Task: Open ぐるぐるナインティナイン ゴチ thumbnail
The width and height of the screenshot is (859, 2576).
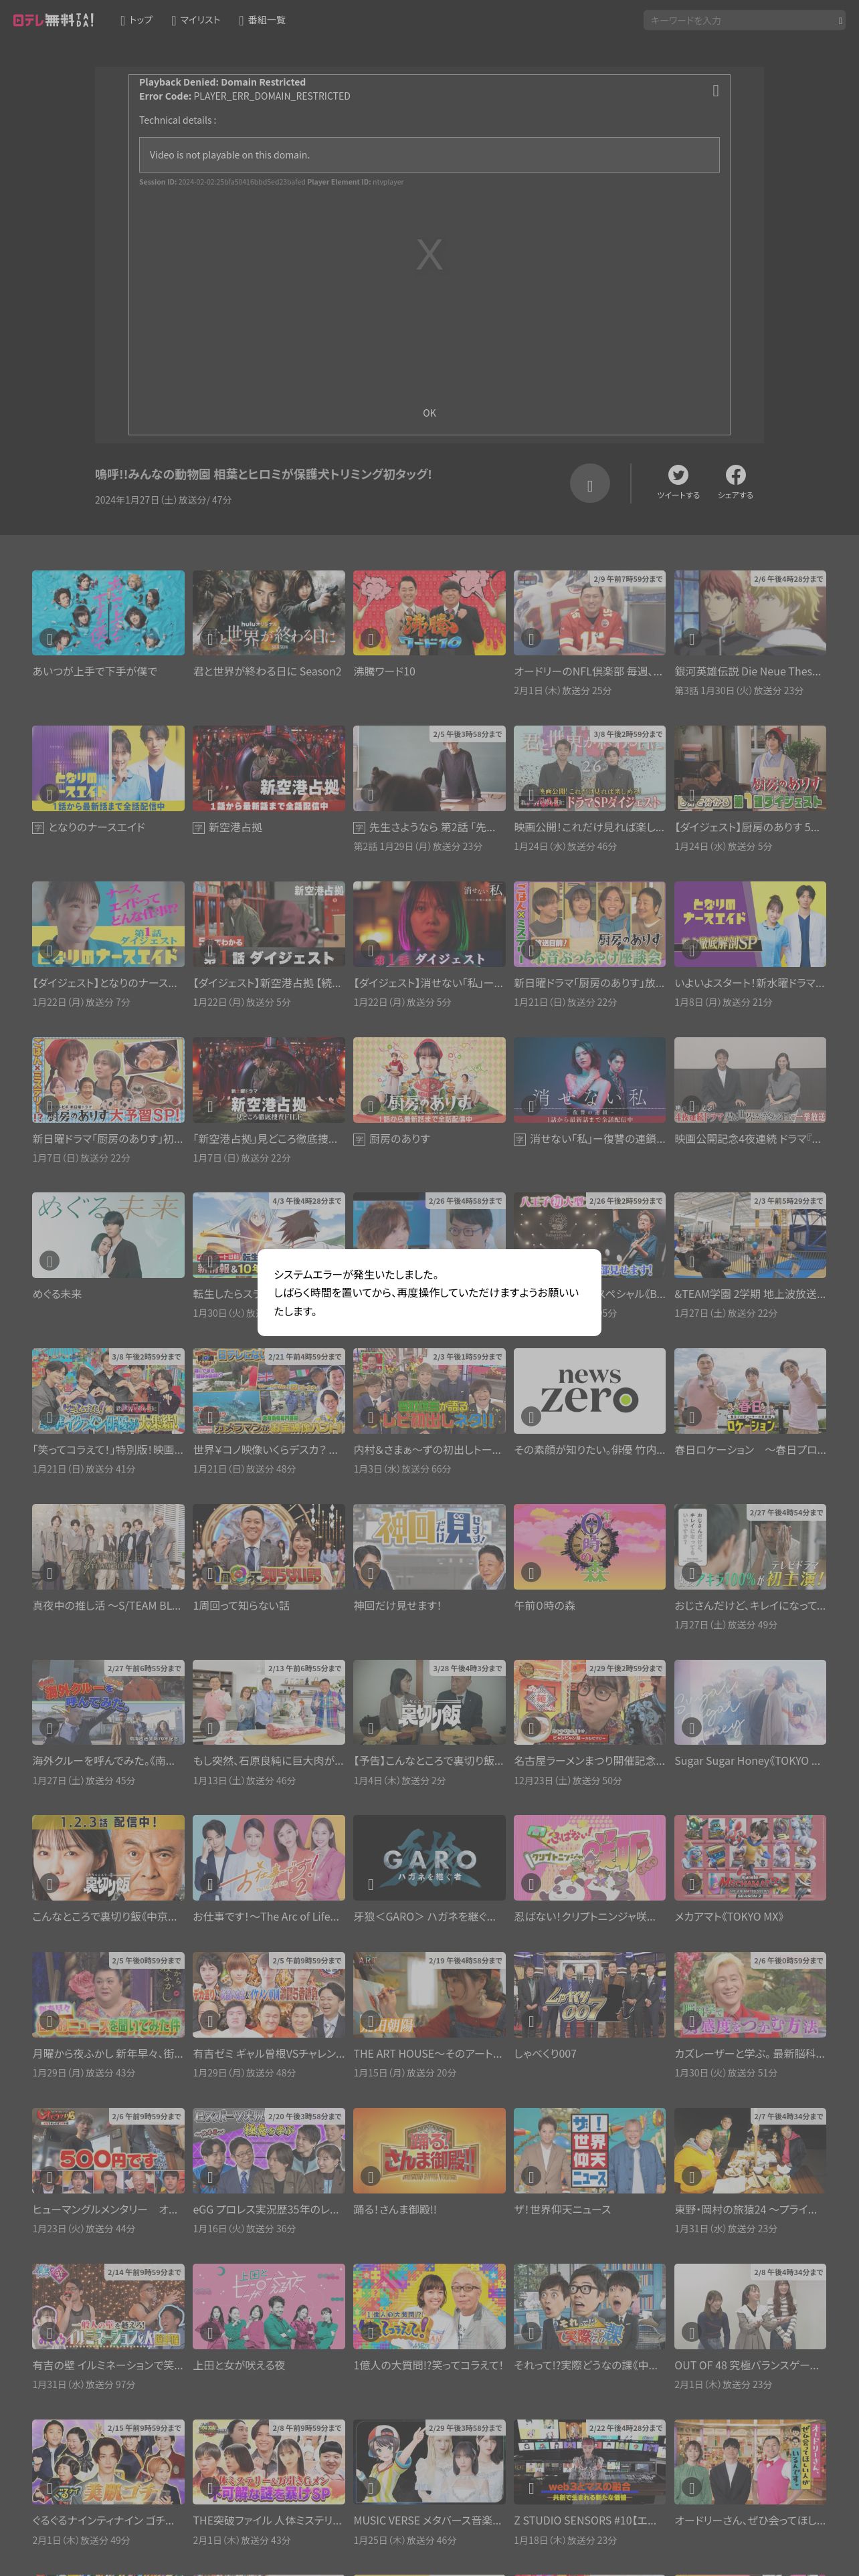Action: pos(108,2463)
